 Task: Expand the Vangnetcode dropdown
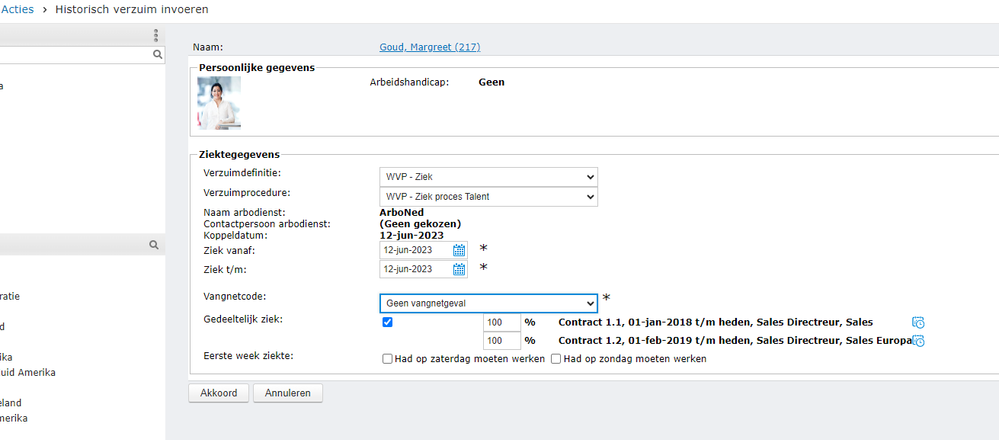tap(488, 303)
